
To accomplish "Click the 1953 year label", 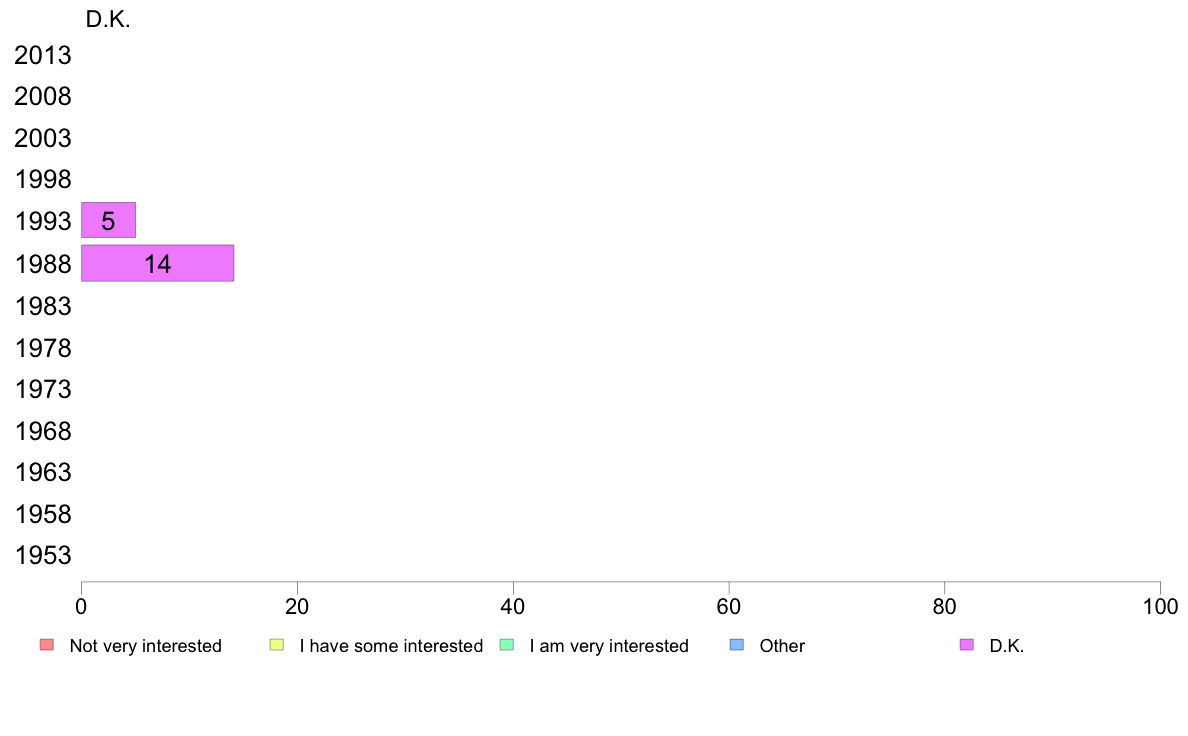I will (x=42, y=556).
